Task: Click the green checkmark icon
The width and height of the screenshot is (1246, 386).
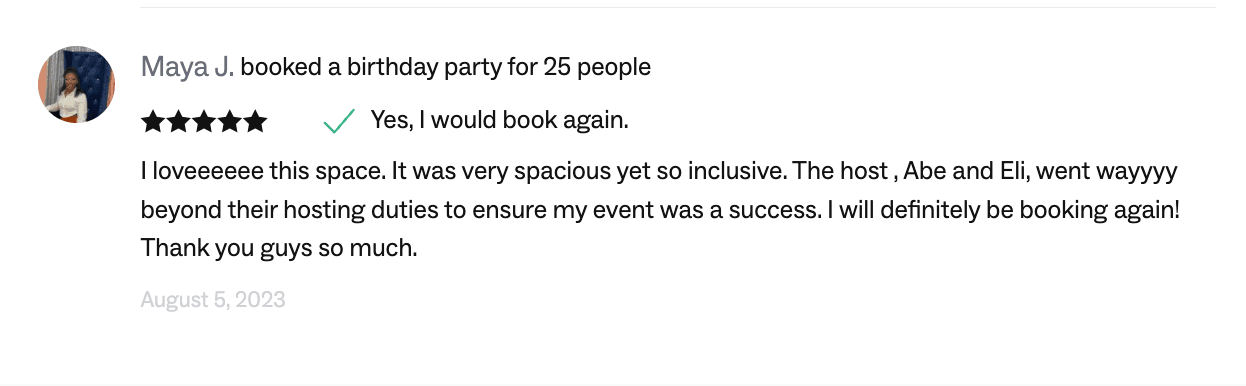Action: 339,122
